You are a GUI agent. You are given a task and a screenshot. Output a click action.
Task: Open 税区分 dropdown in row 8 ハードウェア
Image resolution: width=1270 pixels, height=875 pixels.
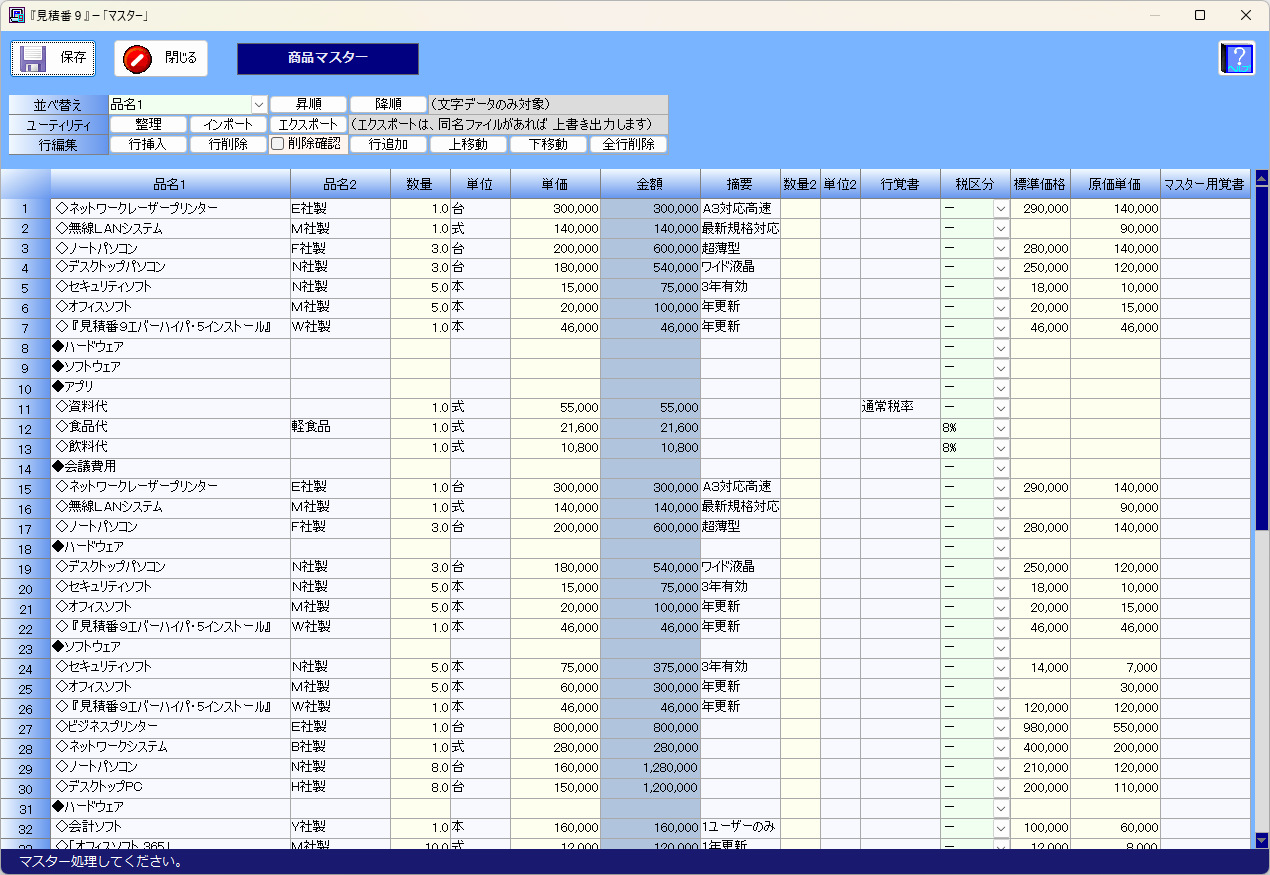tap(1001, 348)
